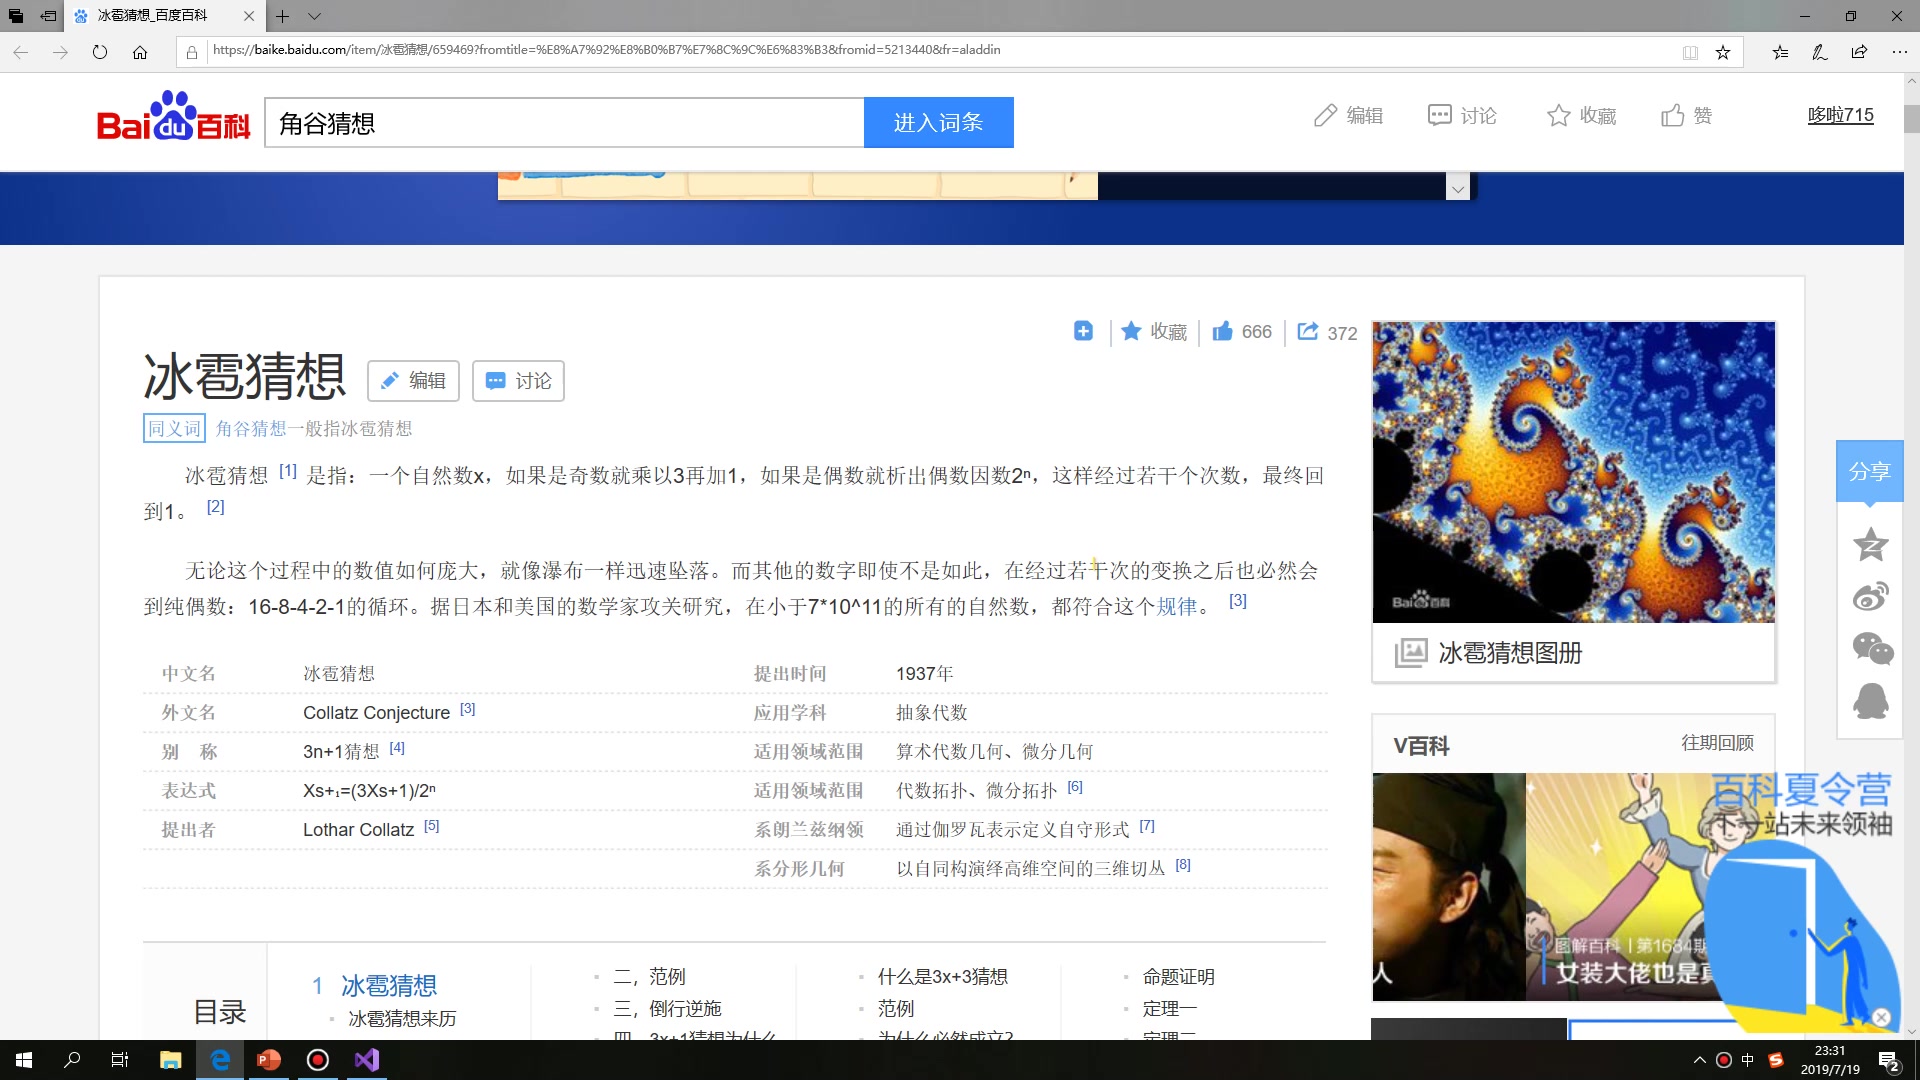Open the tab preview chevron
The width and height of the screenshot is (1920, 1080).
[314, 16]
